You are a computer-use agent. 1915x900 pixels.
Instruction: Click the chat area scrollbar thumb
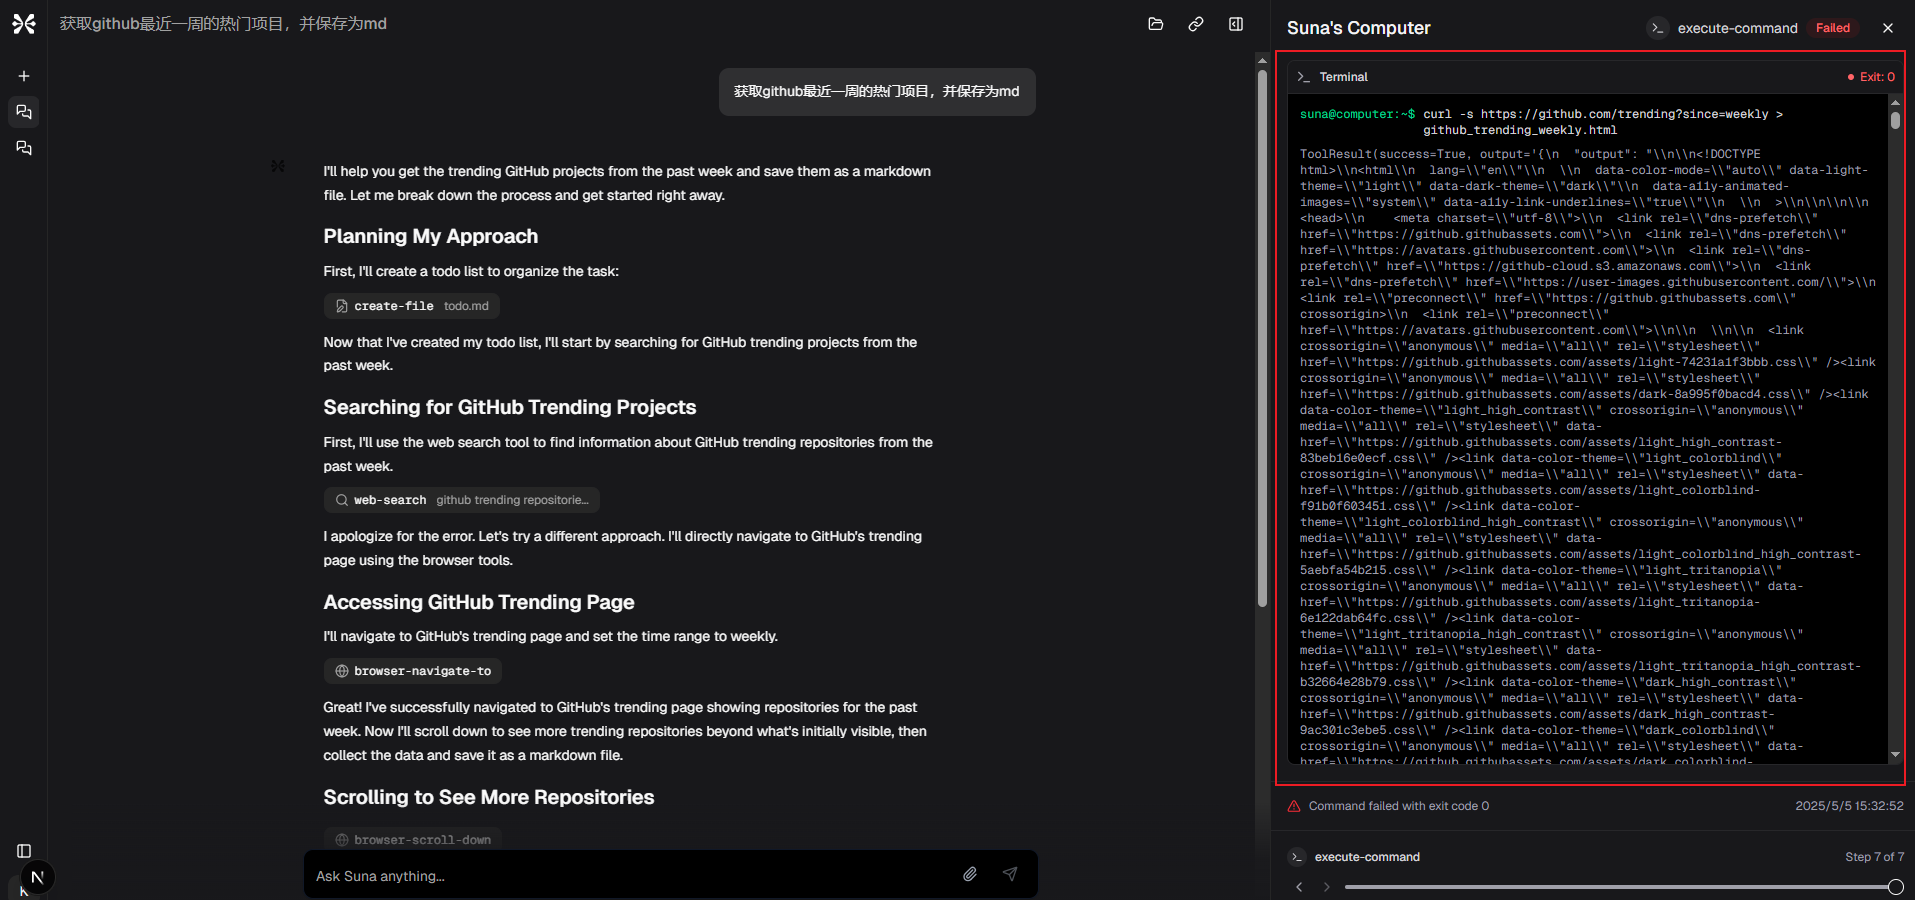pyautogui.click(x=1262, y=338)
